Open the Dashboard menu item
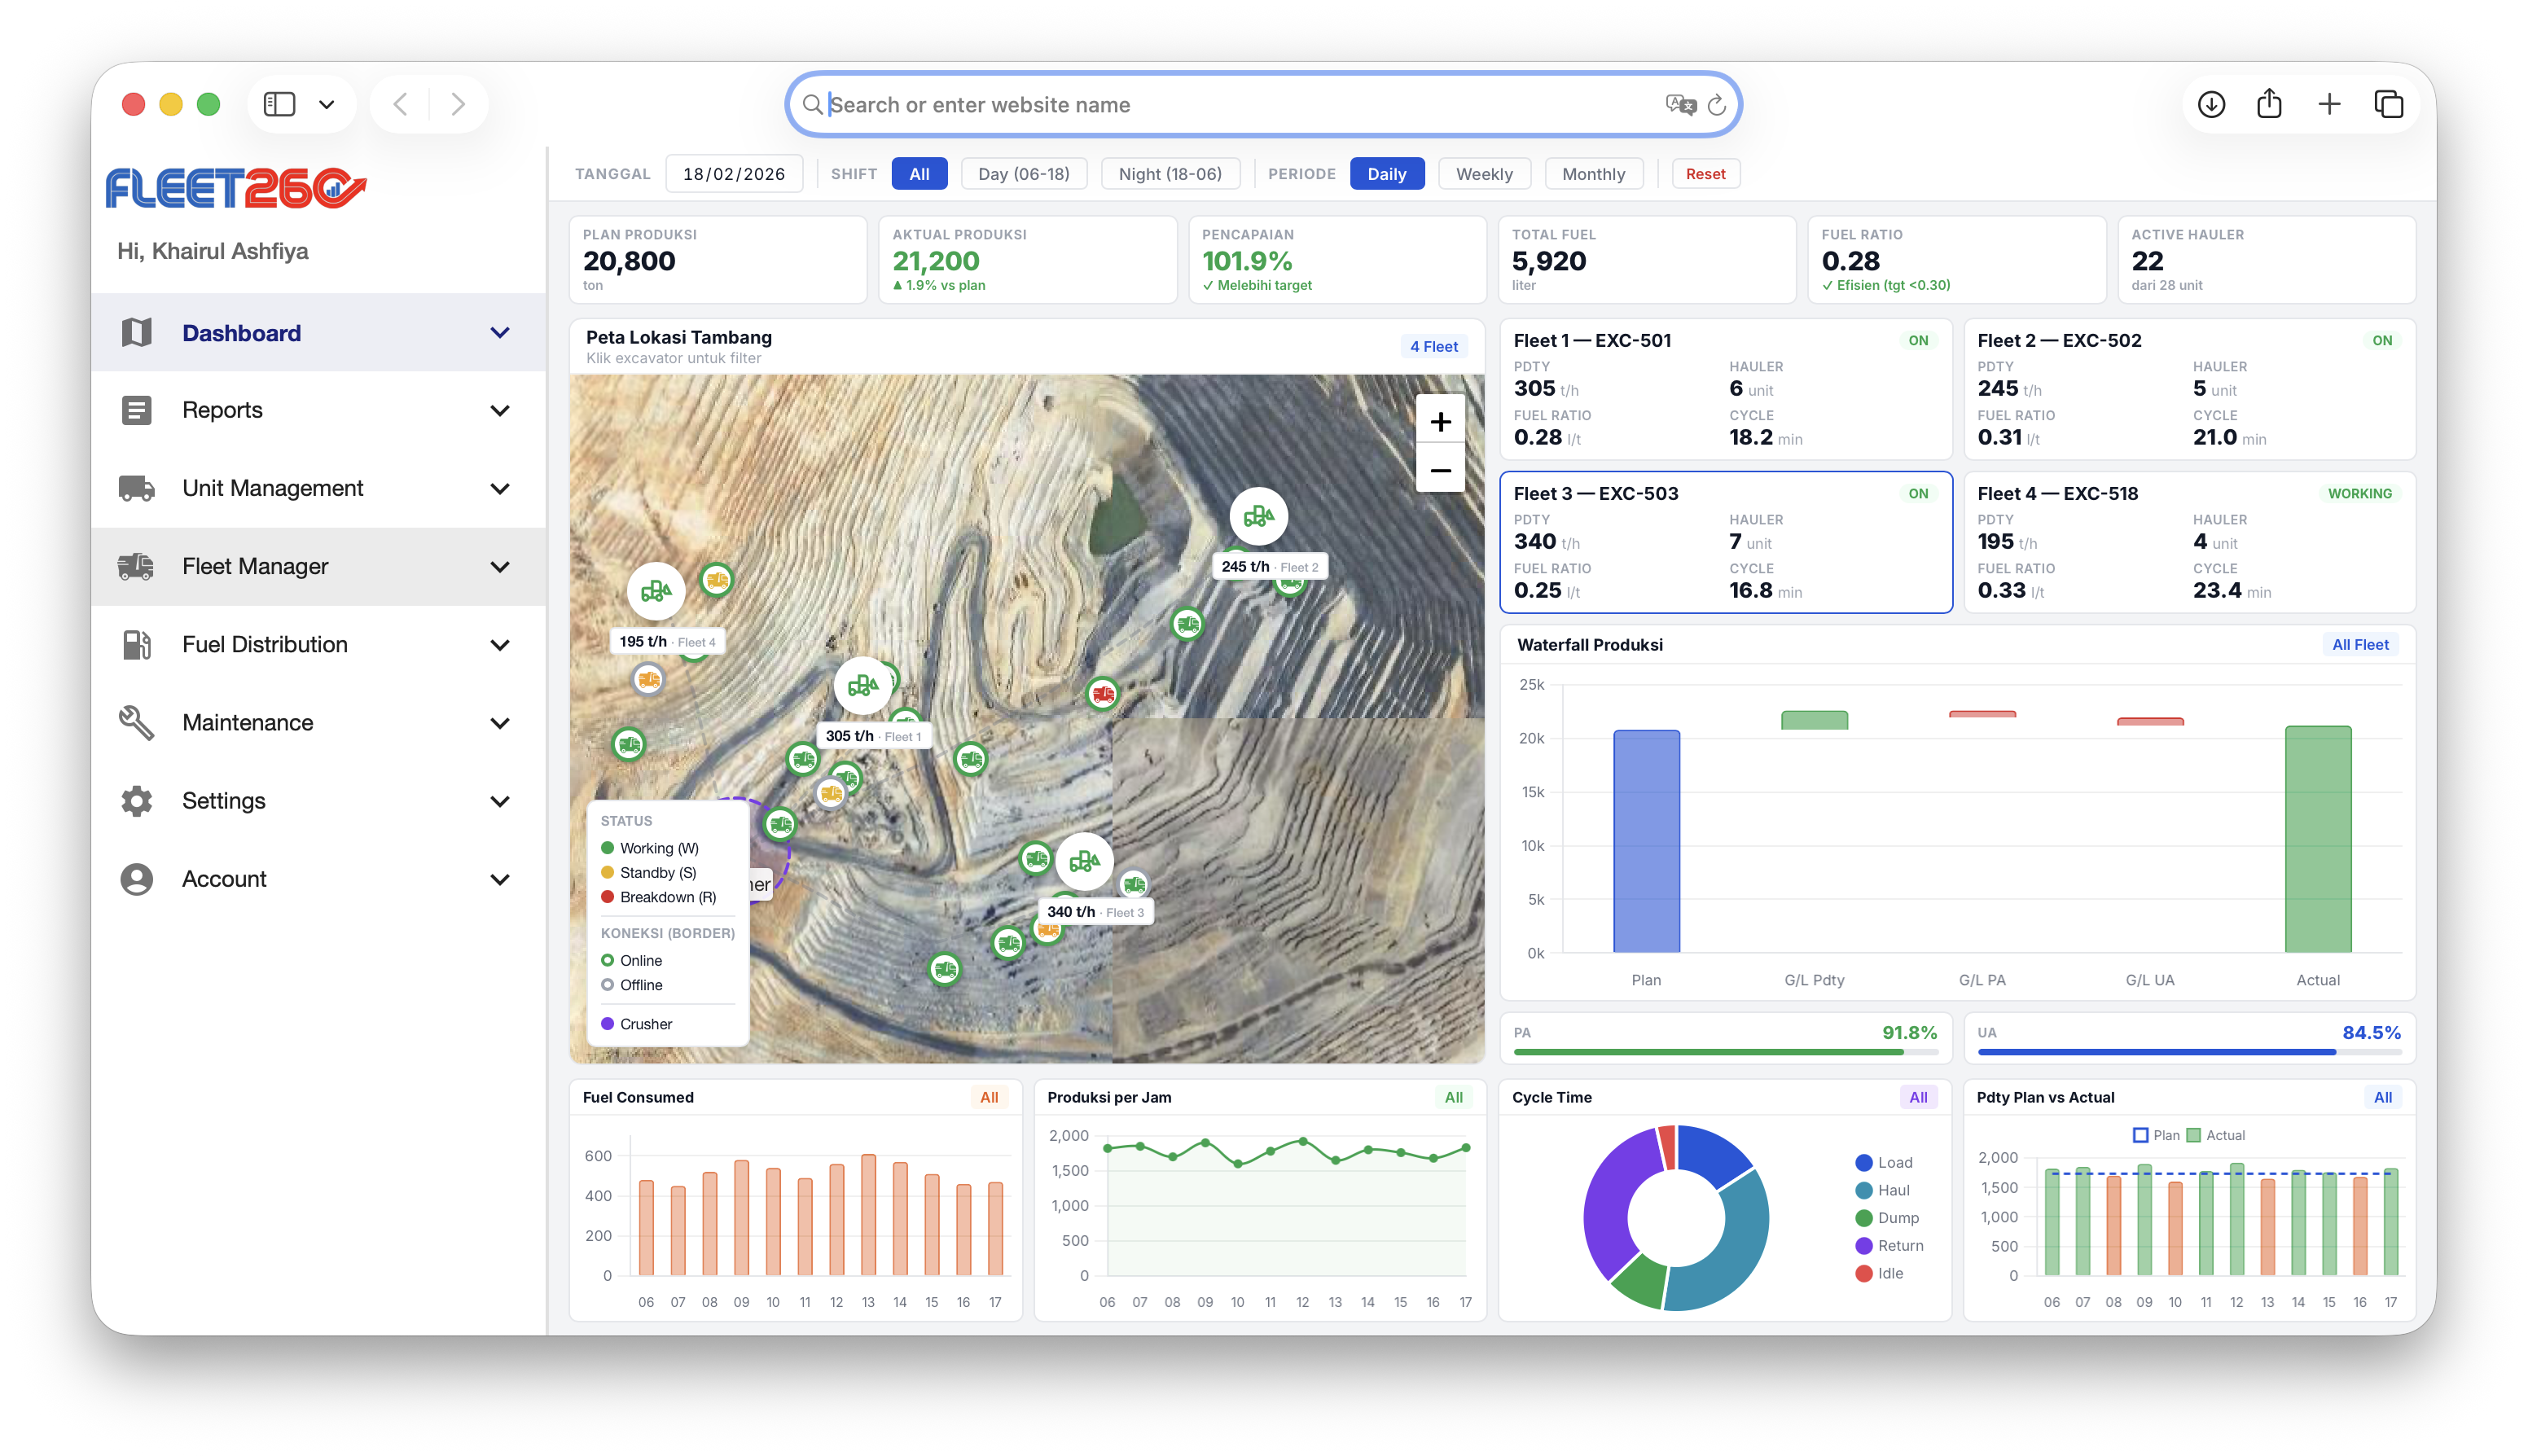This screenshot has width=2528, height=1456. tap(318, 332)
